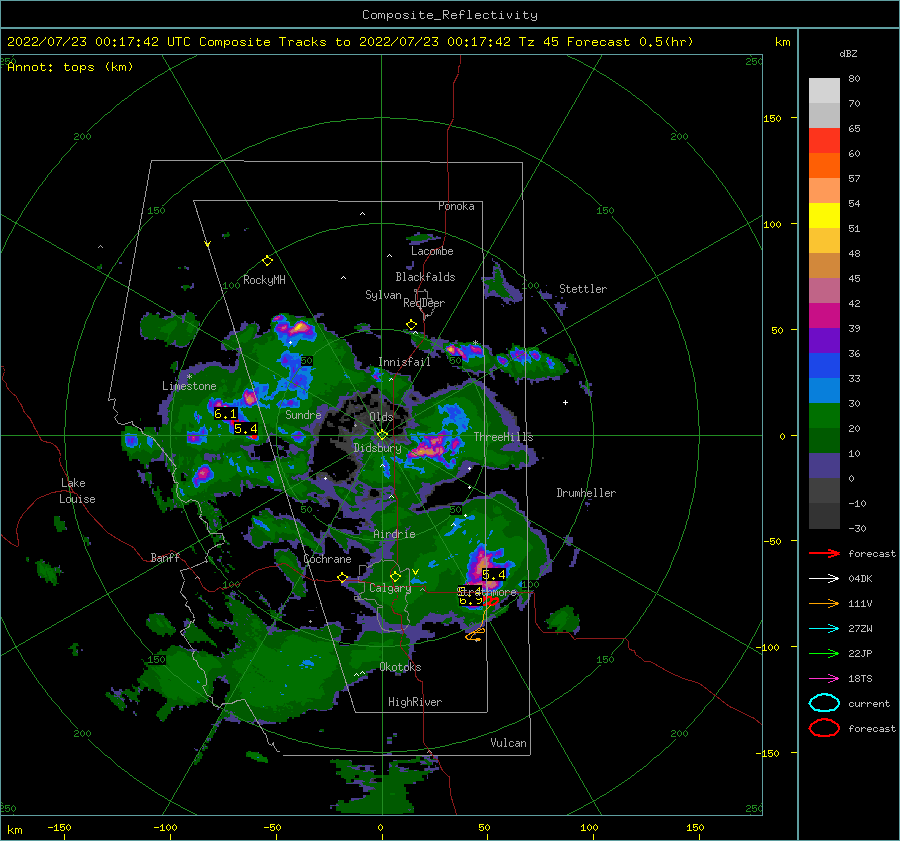The width and height of the screenshot is (900, 841).
Task: Click the Composite_Reflectivity title
Action: [x=450, y=15]
